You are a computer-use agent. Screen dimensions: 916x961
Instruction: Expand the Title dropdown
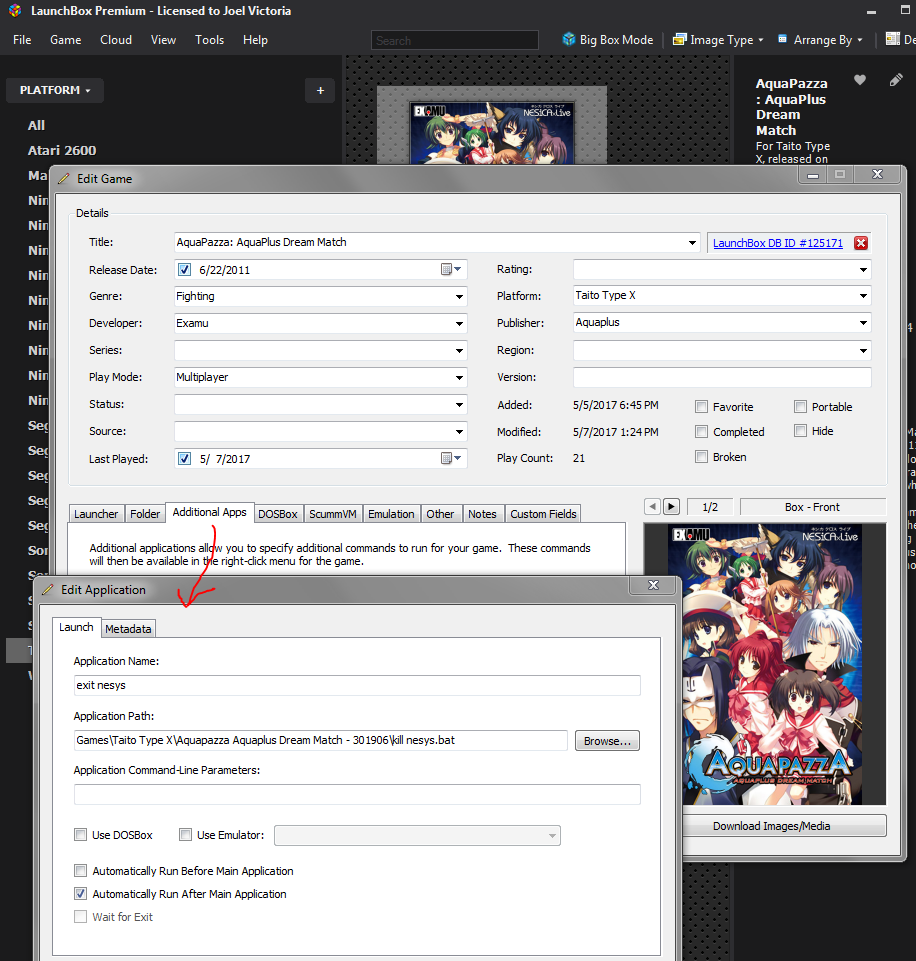coord(692,243)
